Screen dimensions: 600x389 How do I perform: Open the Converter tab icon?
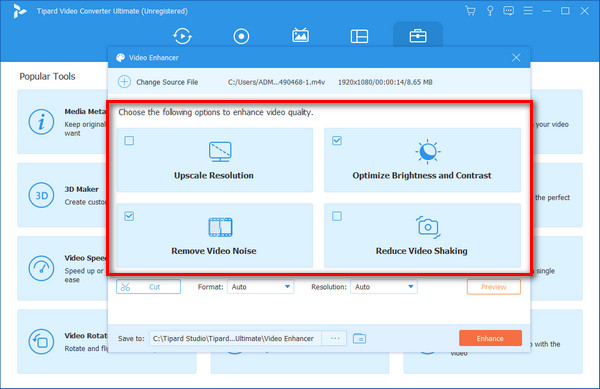[182, 36]
